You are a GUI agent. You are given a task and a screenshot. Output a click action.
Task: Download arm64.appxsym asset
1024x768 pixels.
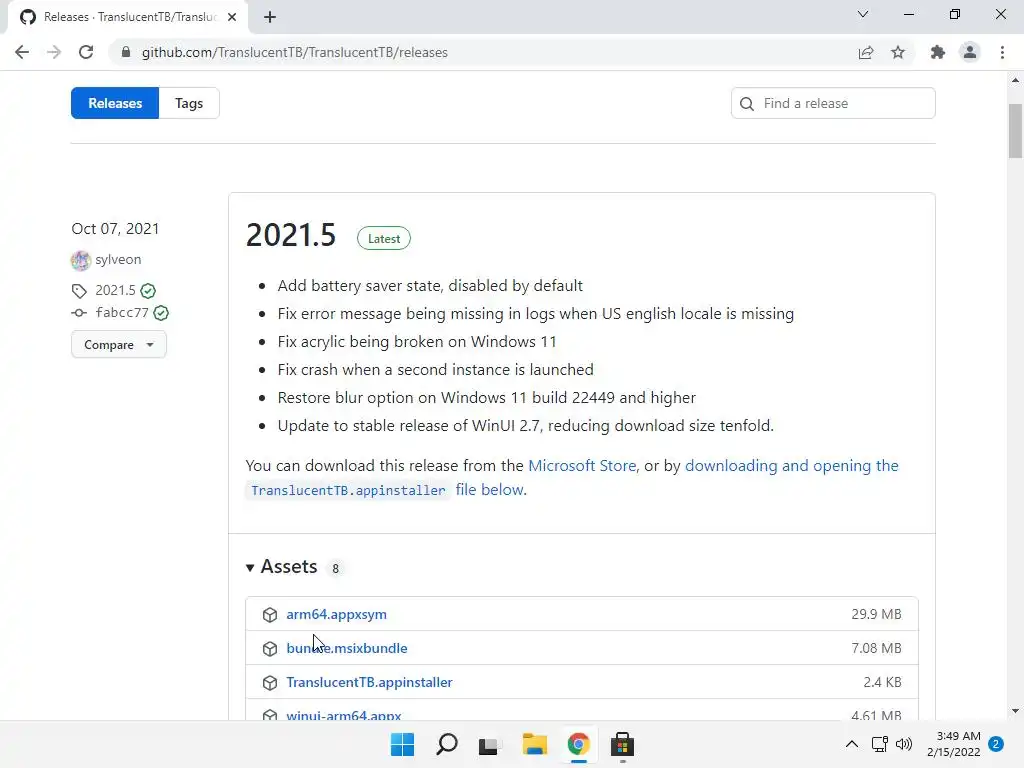click(x=336, y=614)
